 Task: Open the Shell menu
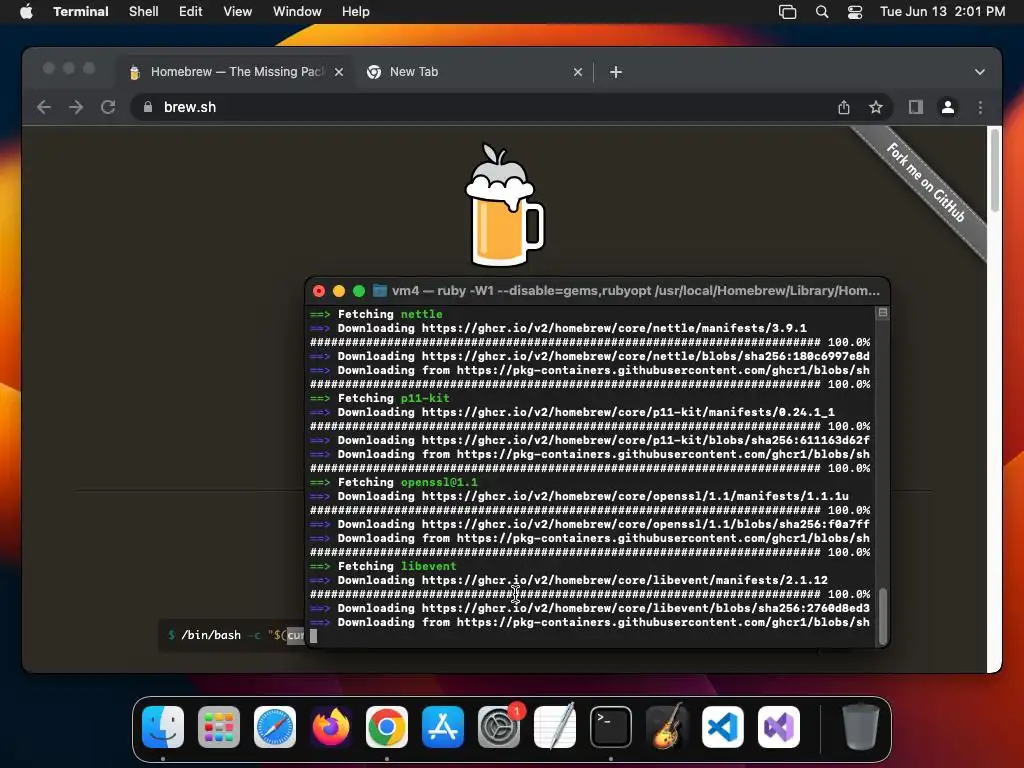(143, 11)
